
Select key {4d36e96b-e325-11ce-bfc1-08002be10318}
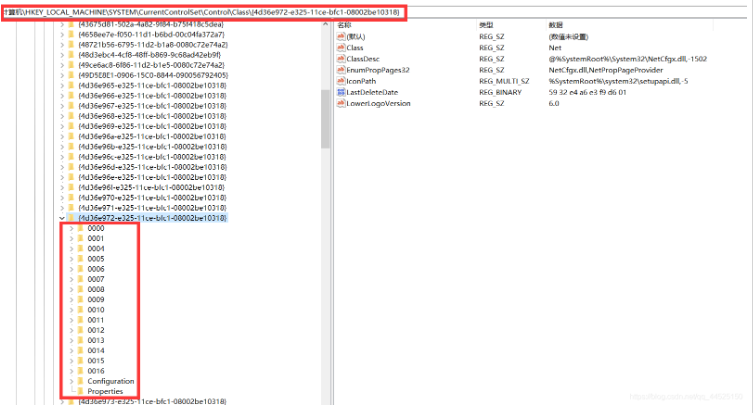pyautogui.click(x=152, y=146)
